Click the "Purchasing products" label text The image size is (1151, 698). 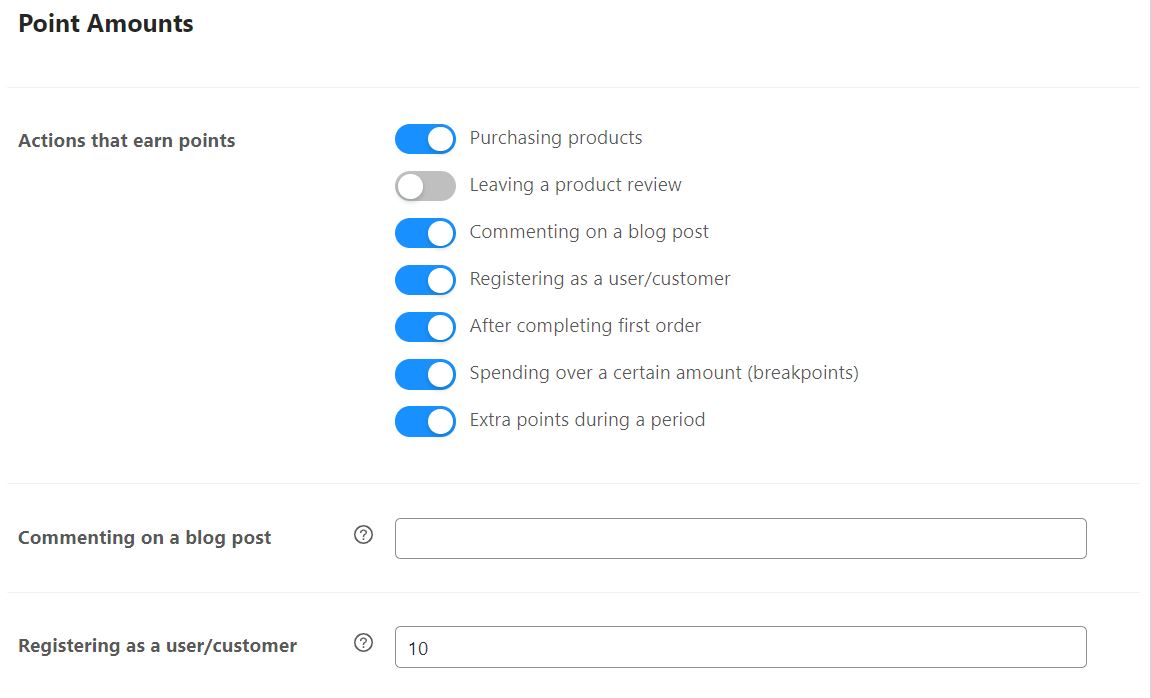point(556,138)
